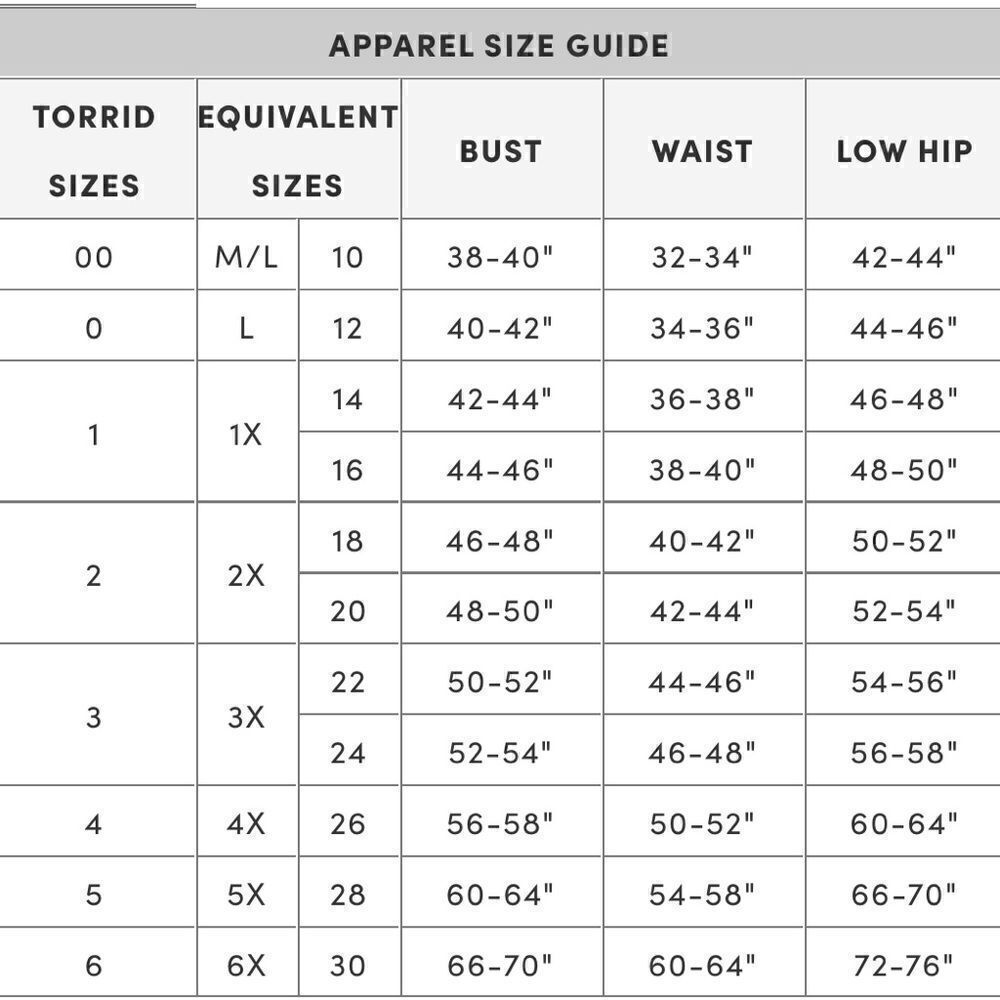This screenshot has width=1000, height=1000.
Task: Select bust measurement 66-70" cell
Action: tap(500, 965)
